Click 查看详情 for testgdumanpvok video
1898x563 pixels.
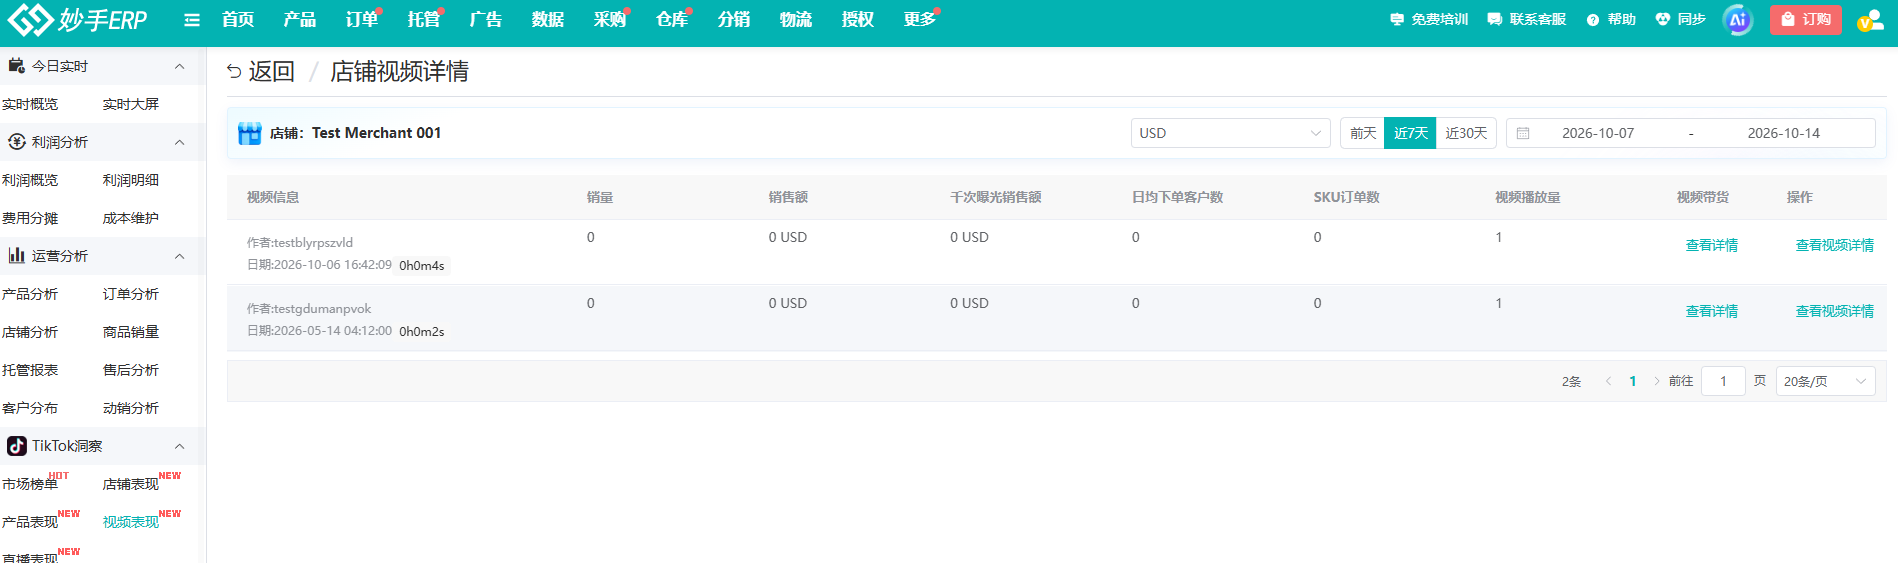pos(1712,311)
